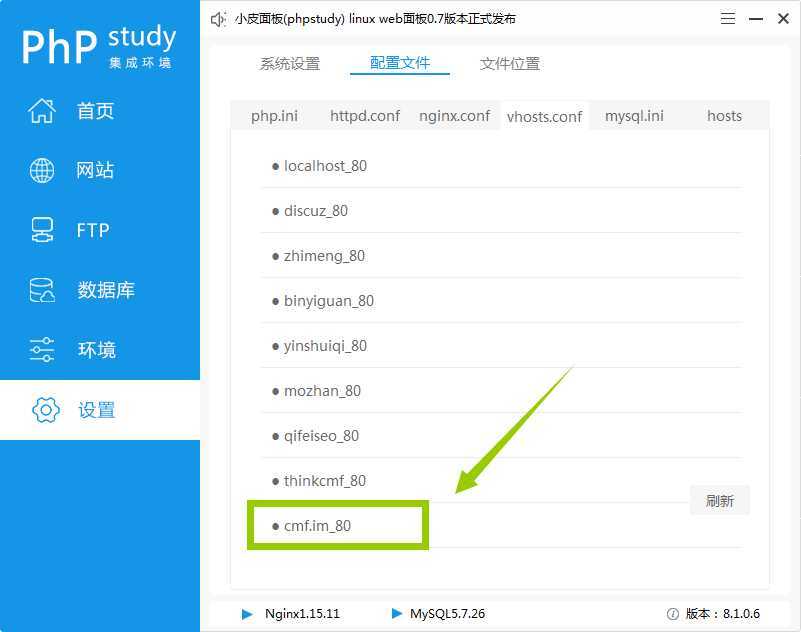Open the php.ini tab
The width and height of the screenshot is (801, 632).
274,116
